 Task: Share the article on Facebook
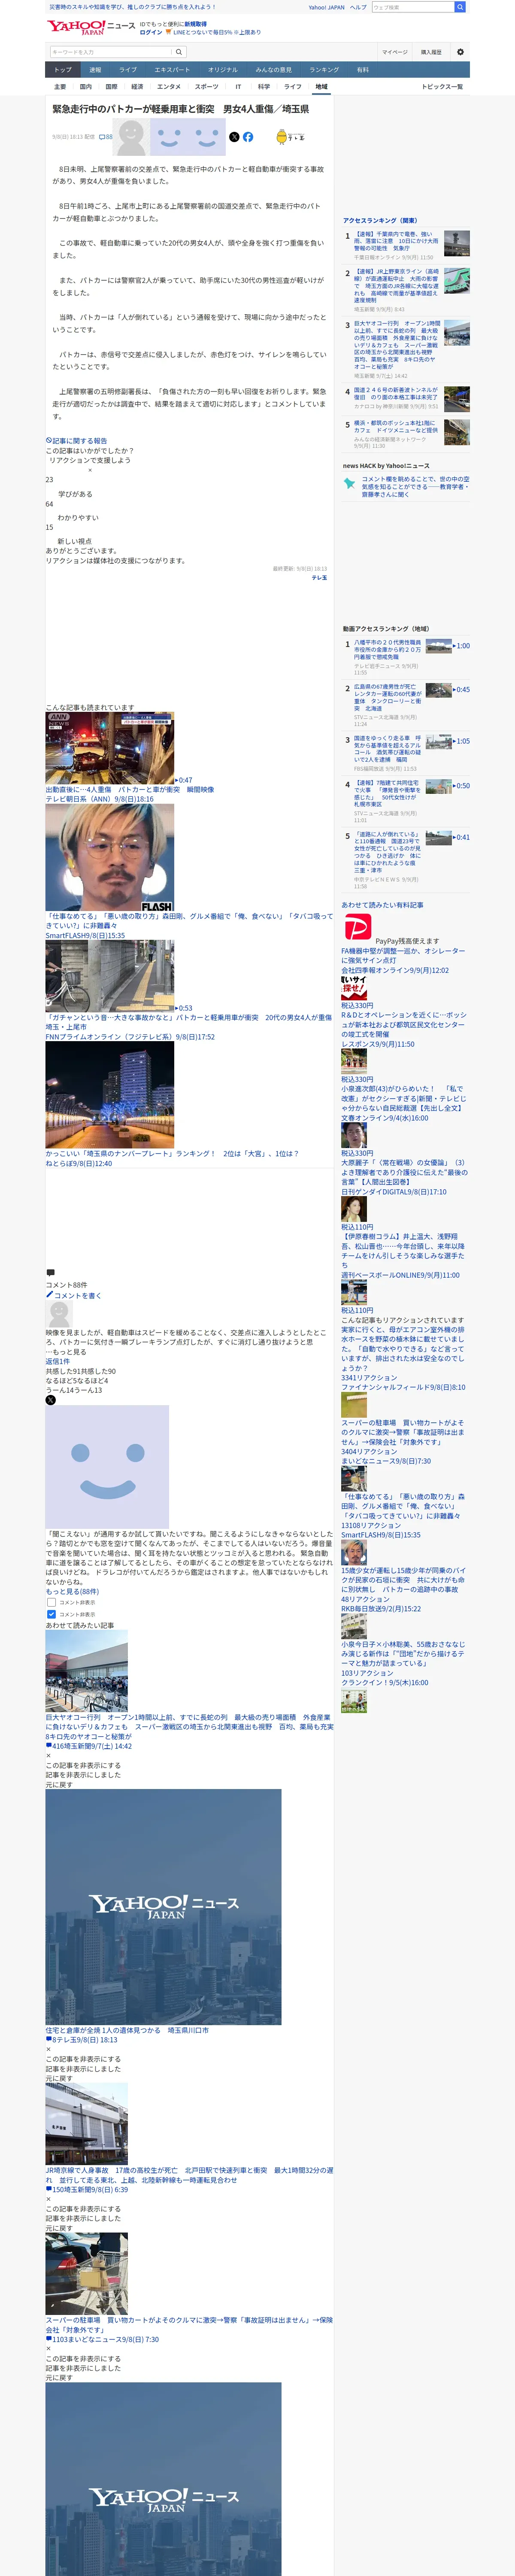[x=248, y=137]
